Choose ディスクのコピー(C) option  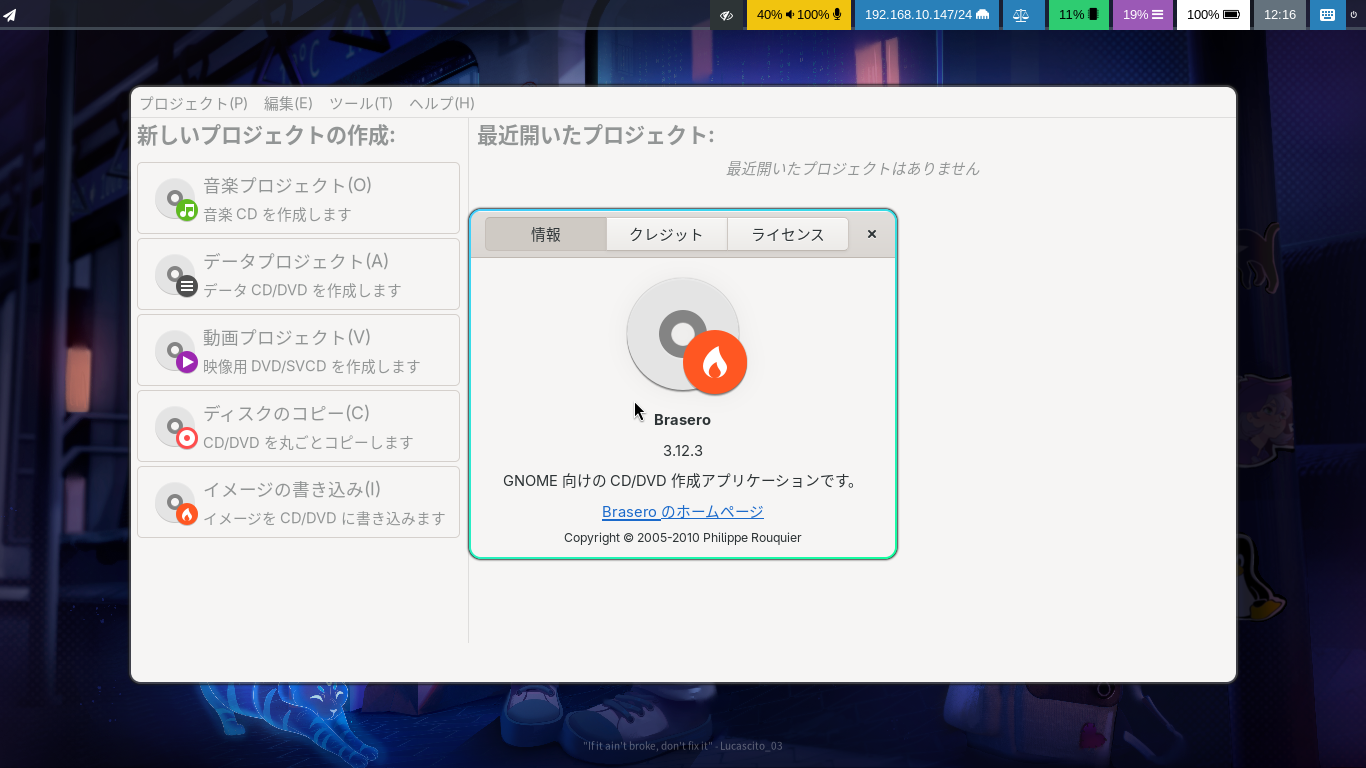[x=298, y=426]
